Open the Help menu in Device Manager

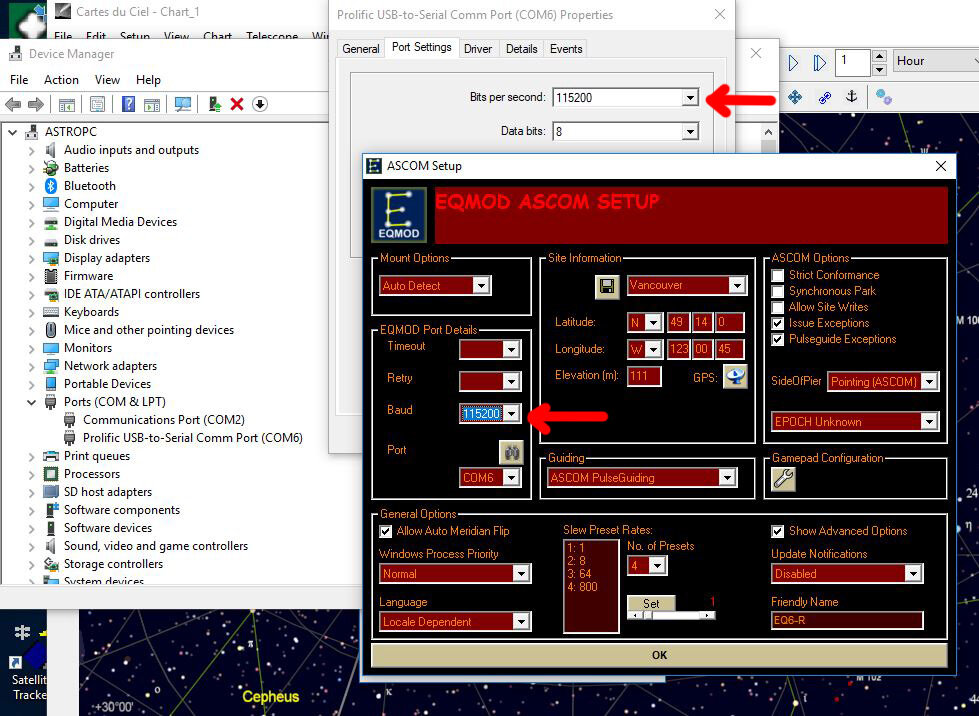coord(148,80)
